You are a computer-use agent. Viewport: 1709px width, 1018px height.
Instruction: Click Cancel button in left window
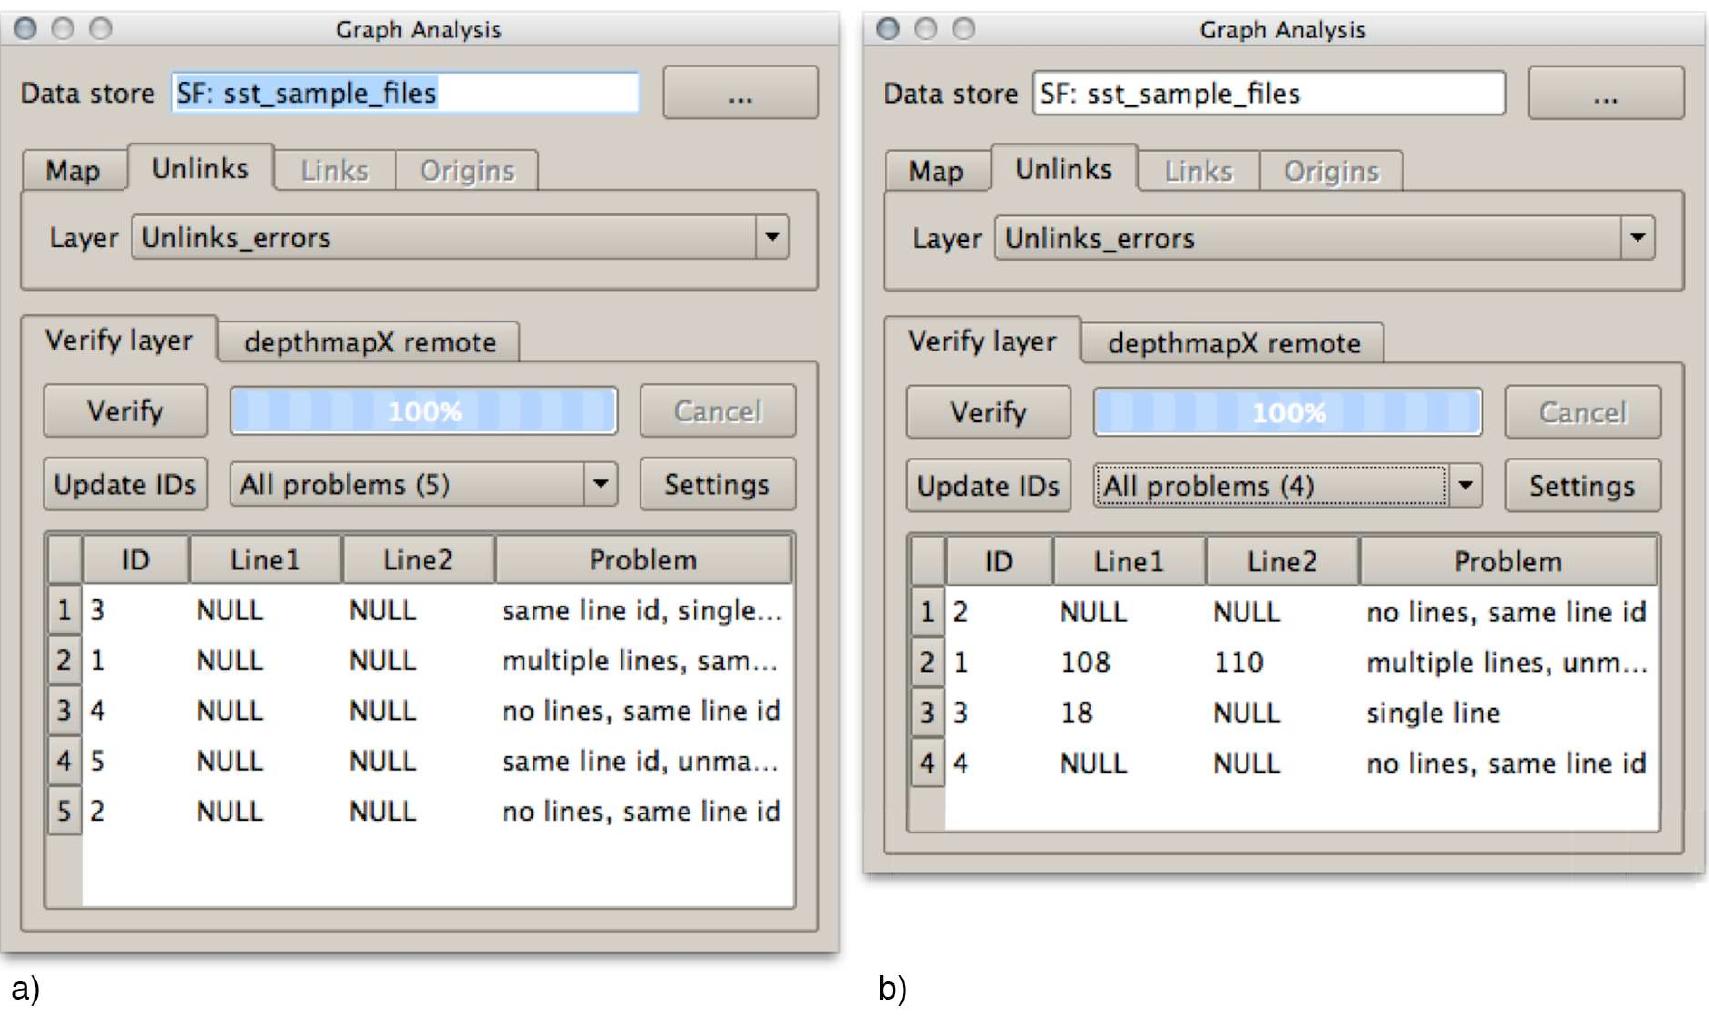pos(718,411)
